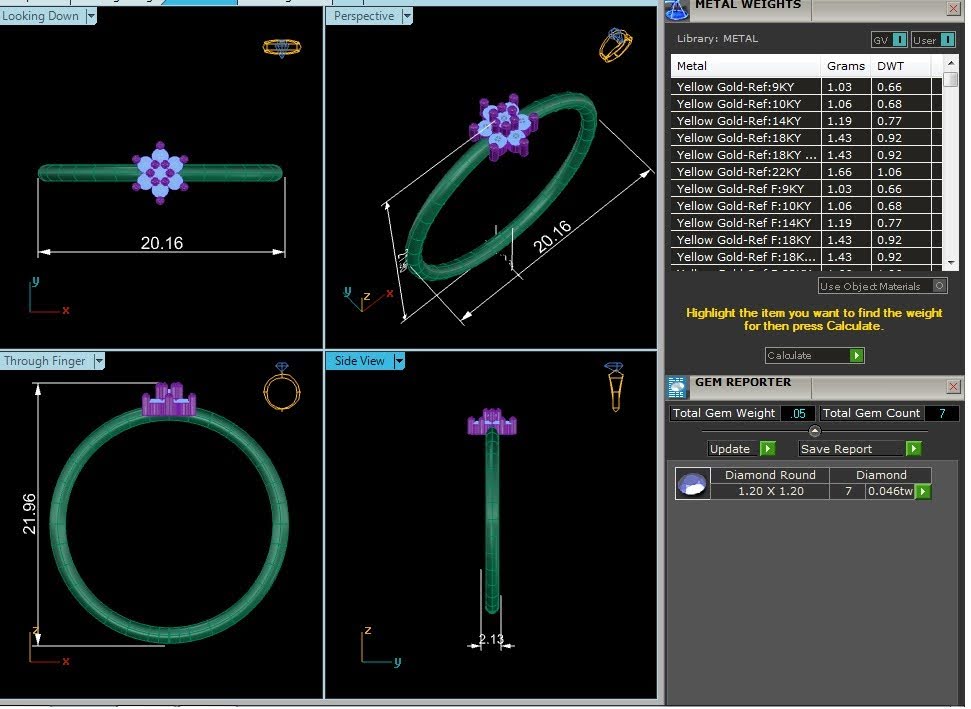
Task: Close the Gem Reporter panel
Action: 953,387
